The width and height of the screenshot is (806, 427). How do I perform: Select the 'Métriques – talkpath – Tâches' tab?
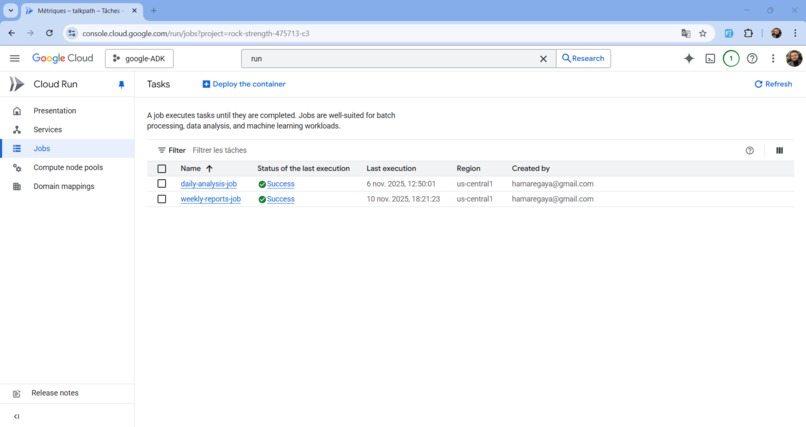pos(81,11)
